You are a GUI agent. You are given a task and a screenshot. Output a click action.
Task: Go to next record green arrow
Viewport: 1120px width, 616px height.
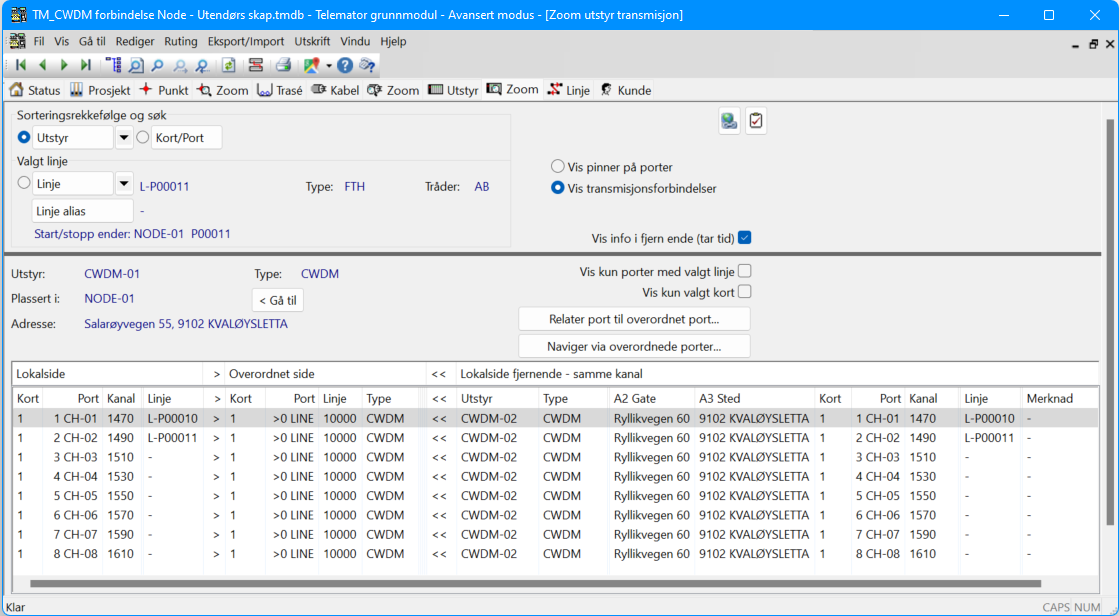pyautogui.click(x=64, y=65)
